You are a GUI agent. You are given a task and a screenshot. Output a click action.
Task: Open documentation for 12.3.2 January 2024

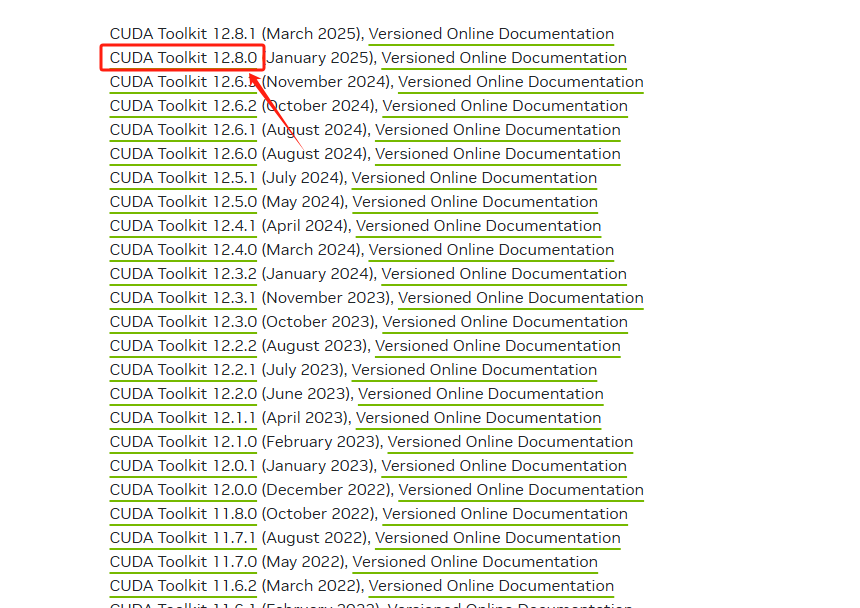(x=503, y=274)
